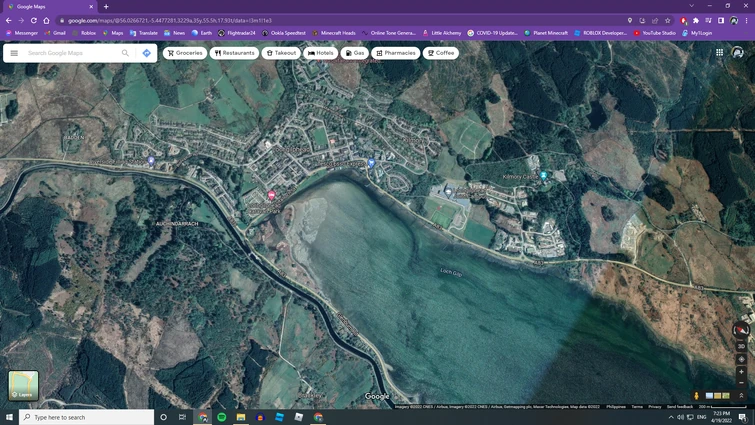Open the Google Maps hamburger menu
Image resolution: width=755 pixels, height=425 pixels.
[x=14, y=53]
